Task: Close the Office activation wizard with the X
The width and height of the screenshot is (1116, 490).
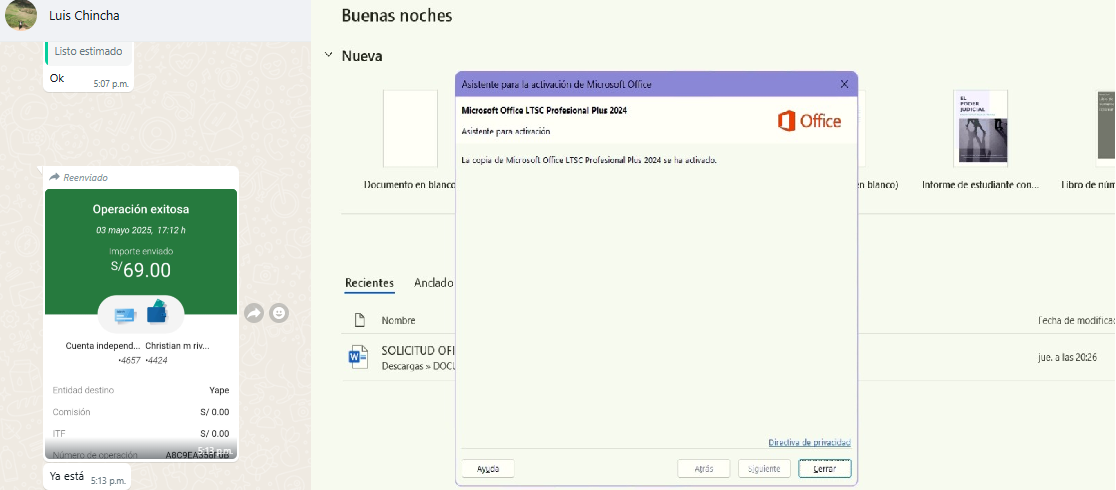Action: pyautogui.click(x=844, y=84)
